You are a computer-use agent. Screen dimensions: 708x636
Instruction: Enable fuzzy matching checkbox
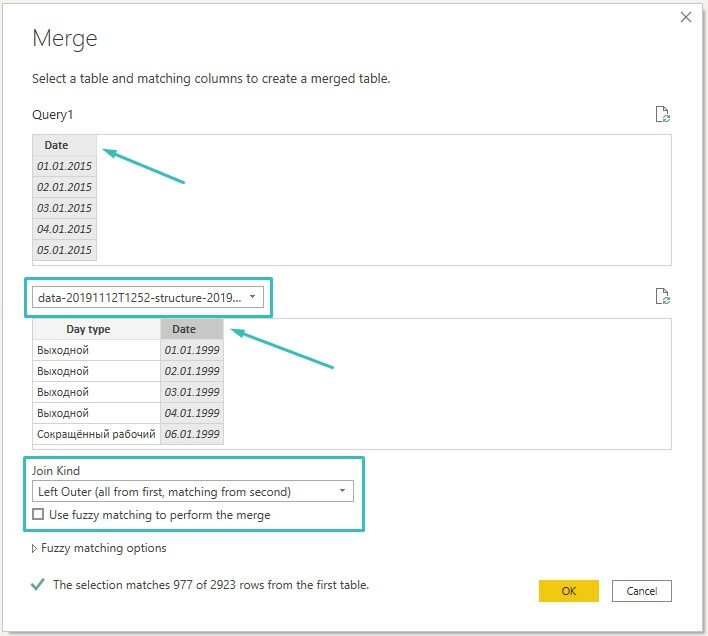click(x=38, y=514)
